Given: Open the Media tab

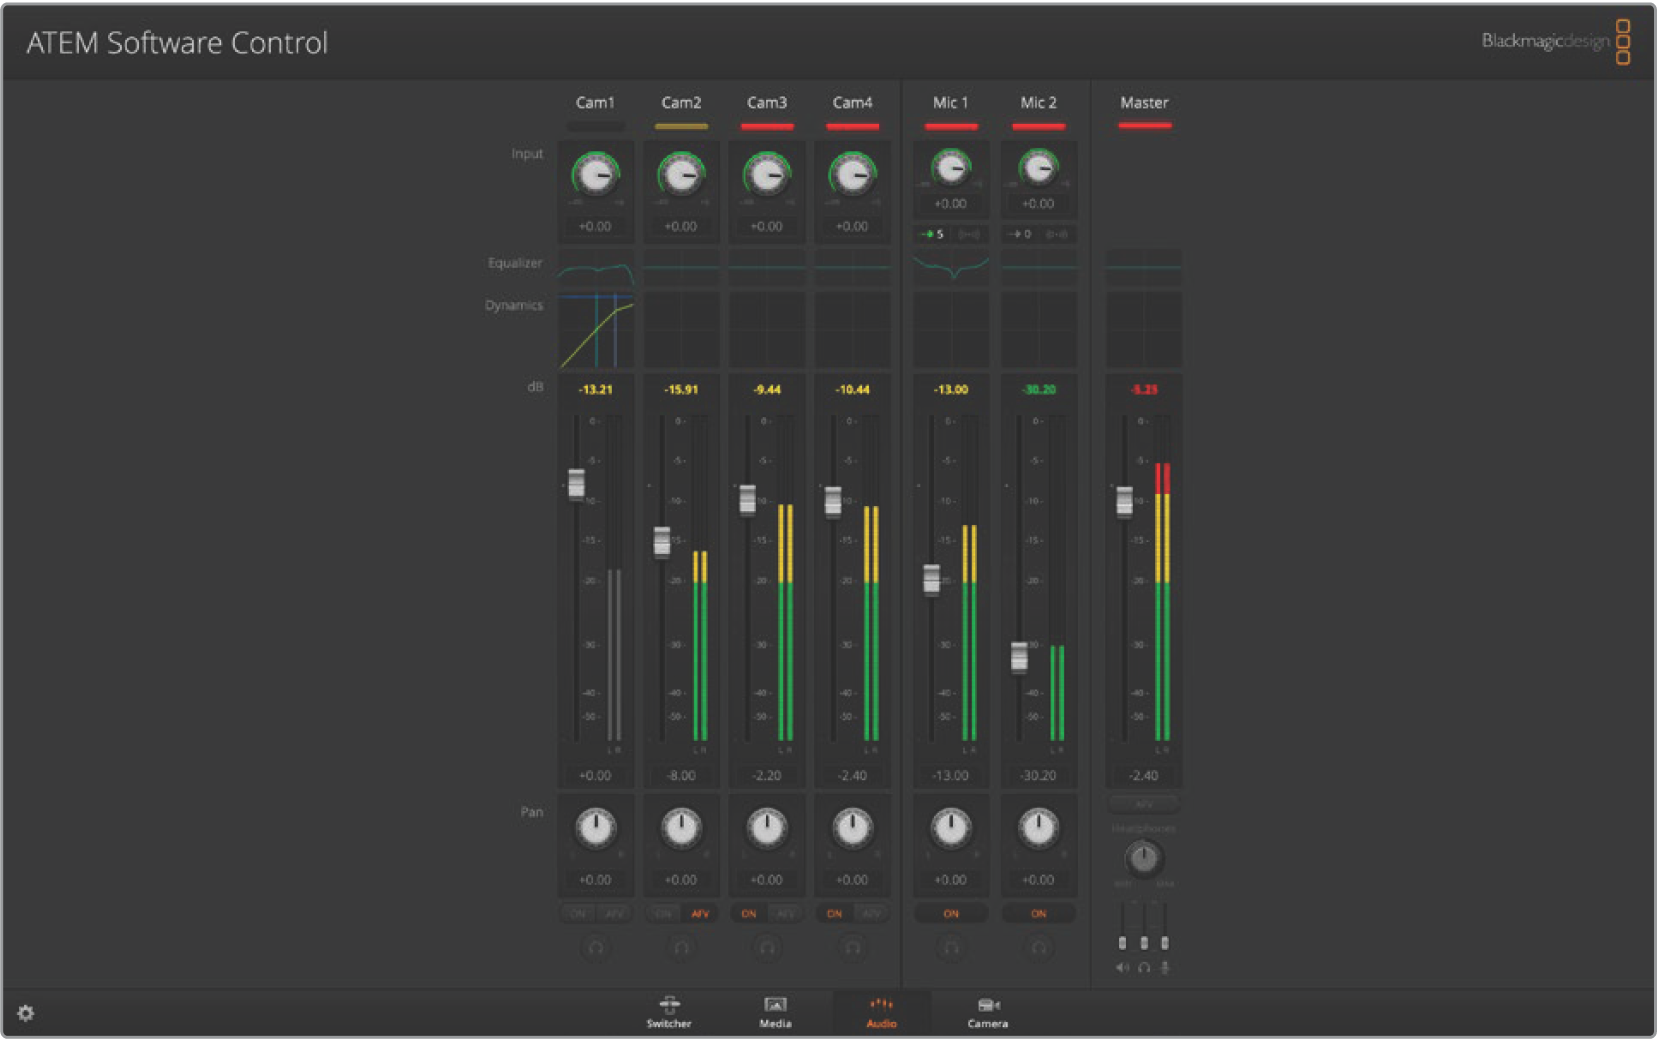Looking at the screenshot, I should [775, 1012].
